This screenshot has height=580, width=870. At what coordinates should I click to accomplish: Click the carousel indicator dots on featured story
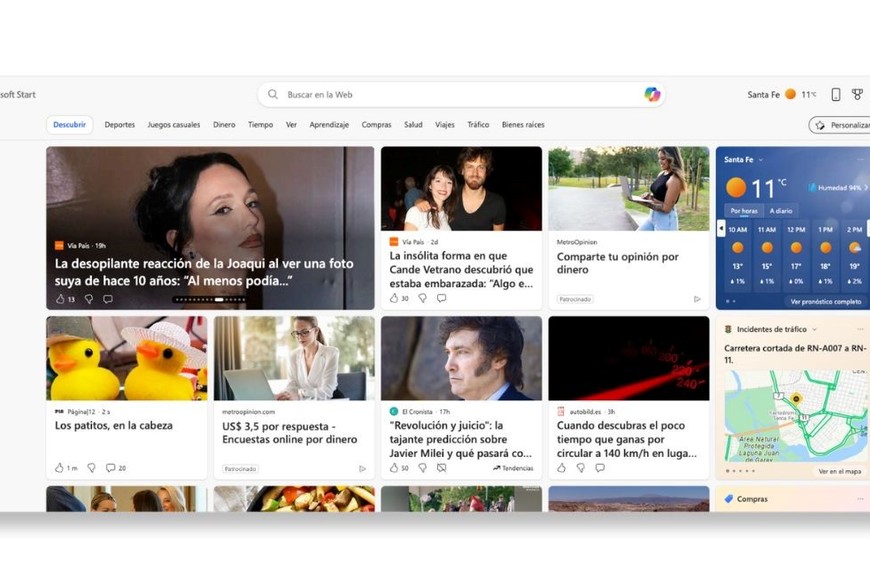pyautogui.click(x=210, y=299)
